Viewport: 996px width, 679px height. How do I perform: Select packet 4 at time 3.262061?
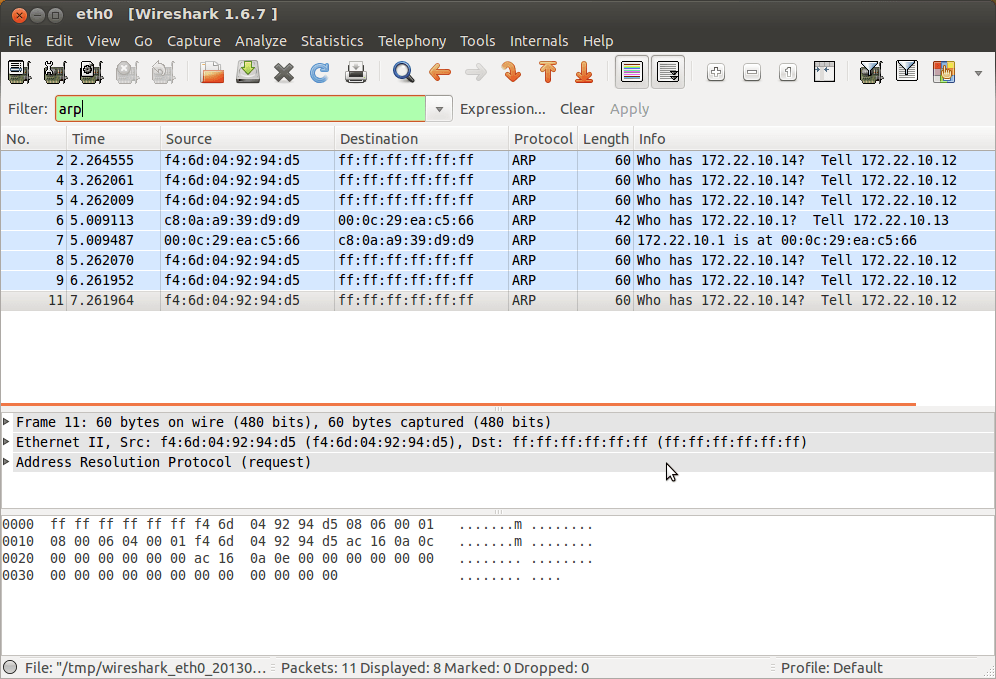pyautogui.click(x=497, y=180)
